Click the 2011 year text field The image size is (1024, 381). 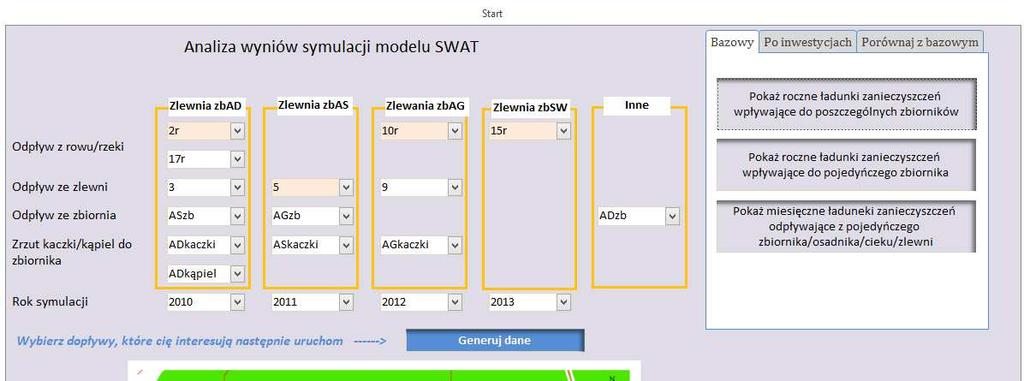306,302
